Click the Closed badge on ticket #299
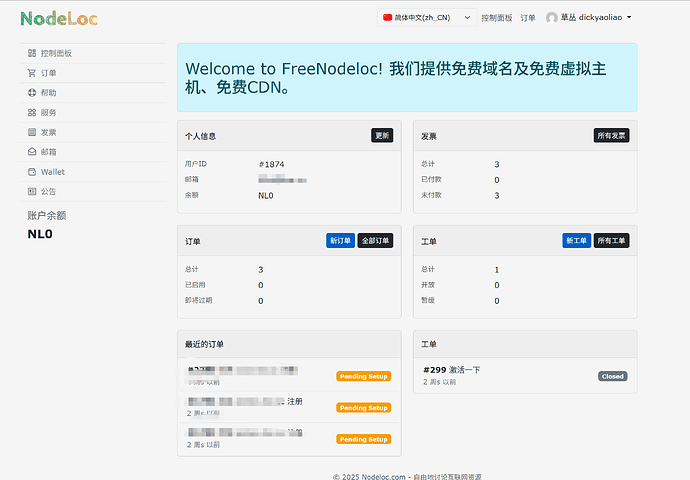690x480 pixels. [x=613, y=376]
